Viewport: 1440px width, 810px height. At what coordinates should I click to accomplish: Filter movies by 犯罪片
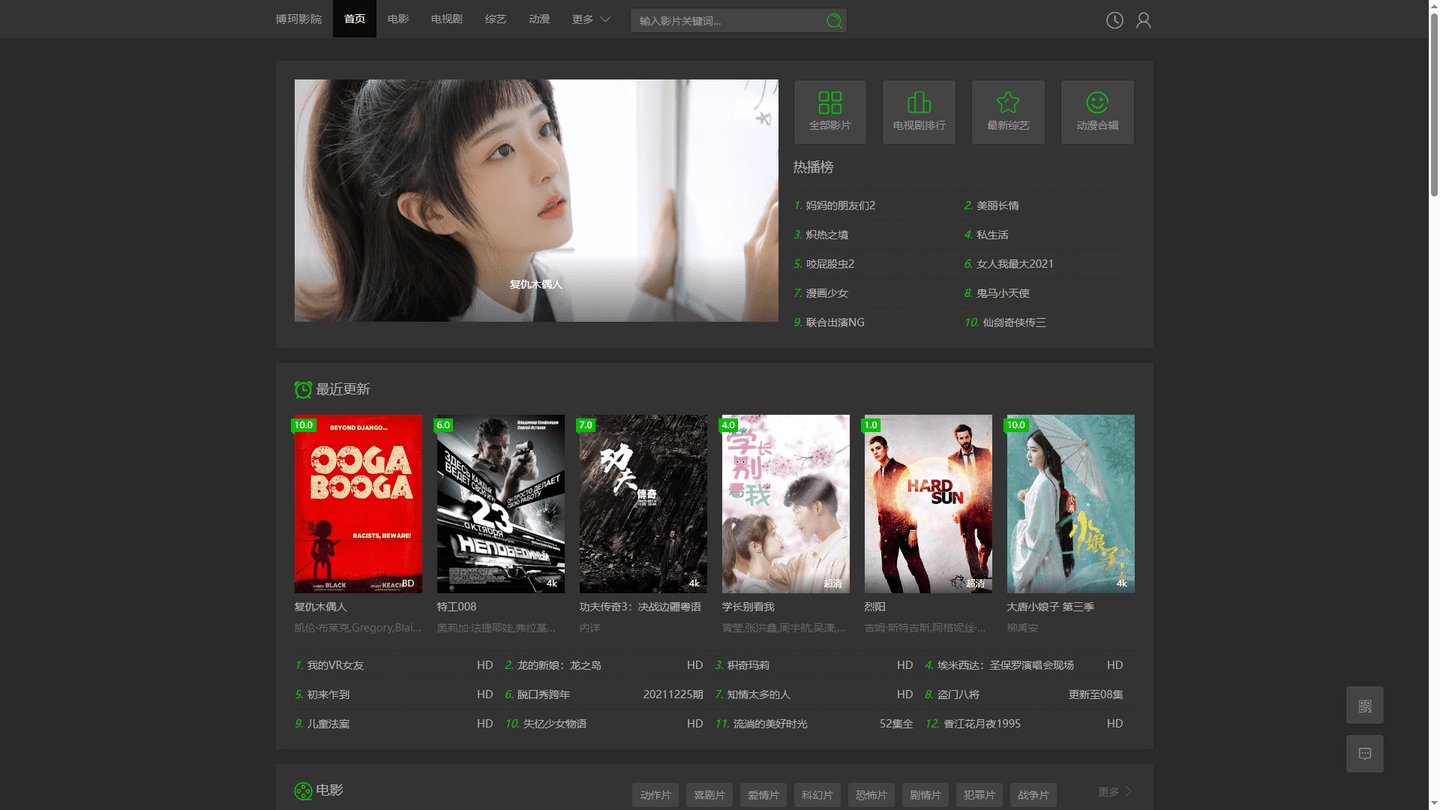(x=979, y=795)
